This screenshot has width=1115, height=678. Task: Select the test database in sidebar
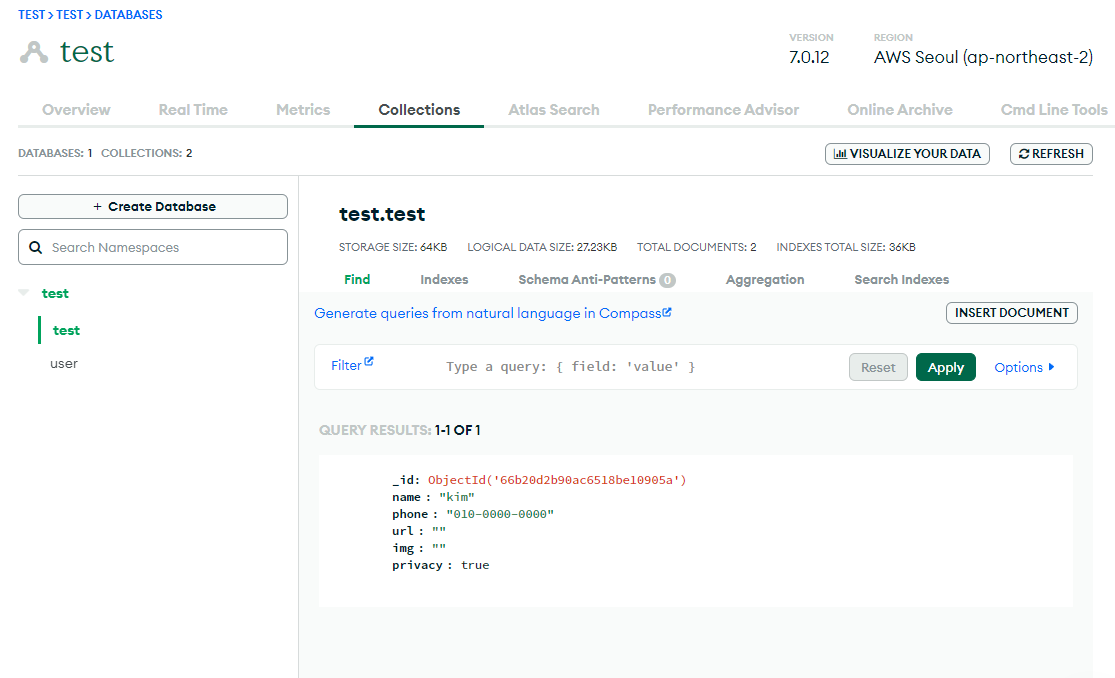(55, 293)
